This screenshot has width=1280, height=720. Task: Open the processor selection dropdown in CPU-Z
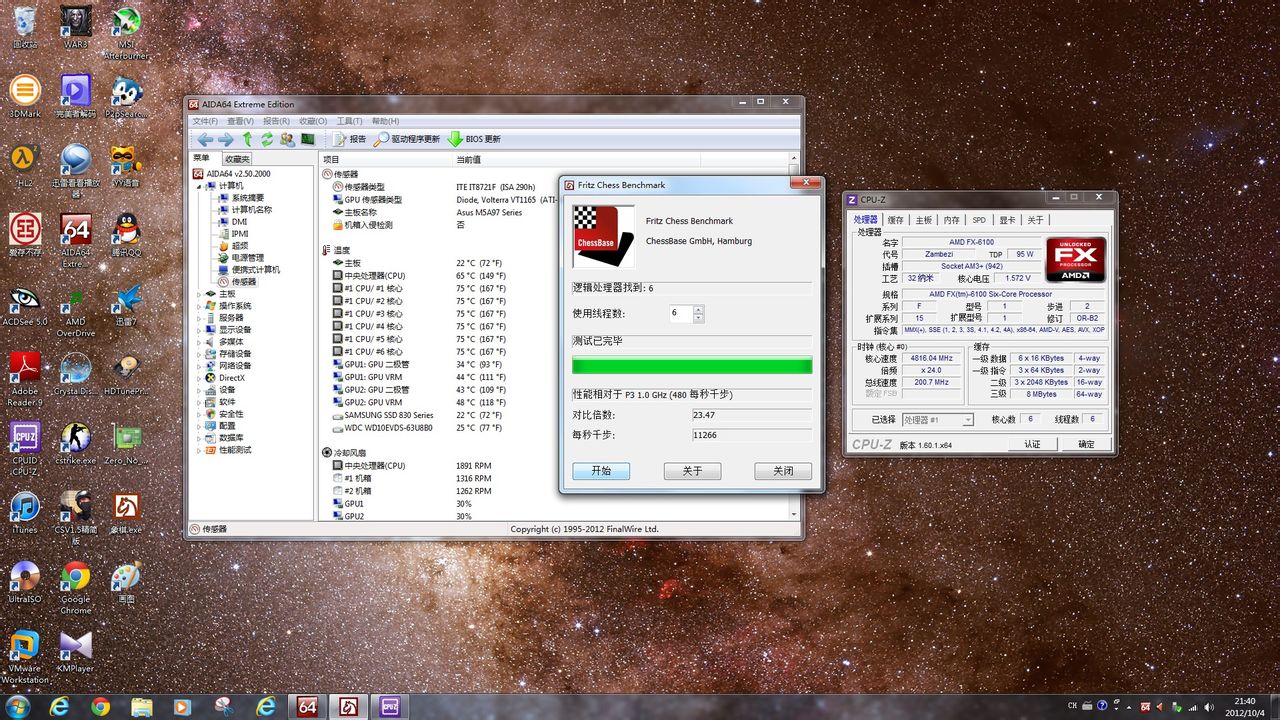[x=937, y=420]
